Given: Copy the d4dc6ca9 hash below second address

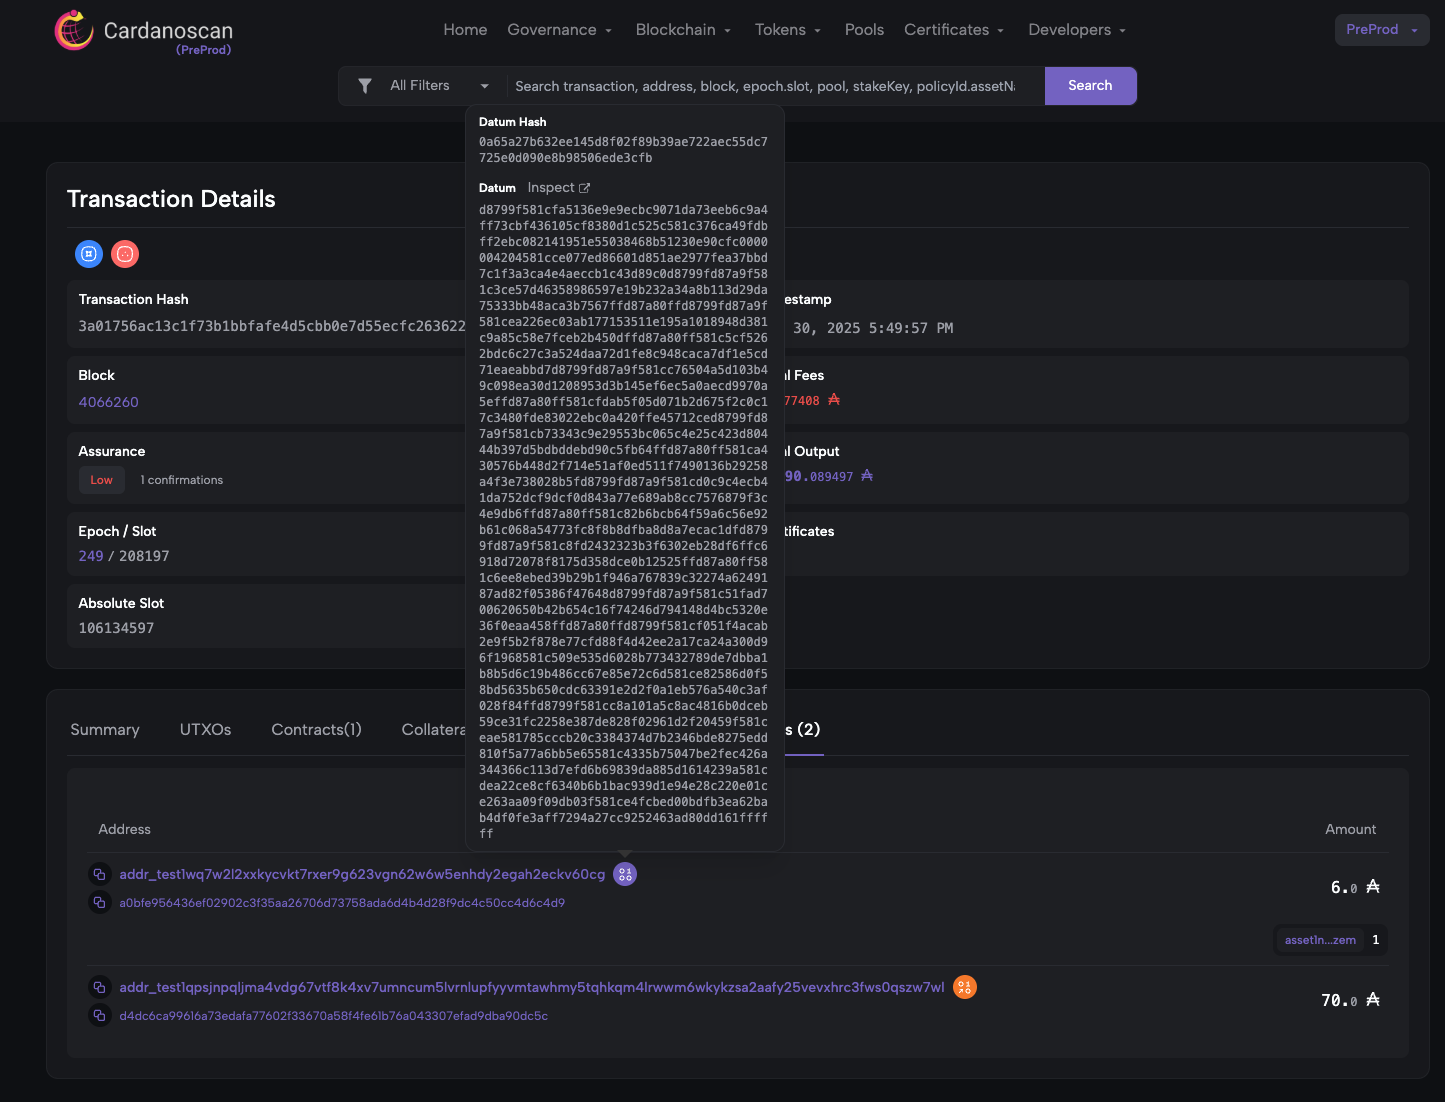Looking at the screenshot, I should point(99,1016).
